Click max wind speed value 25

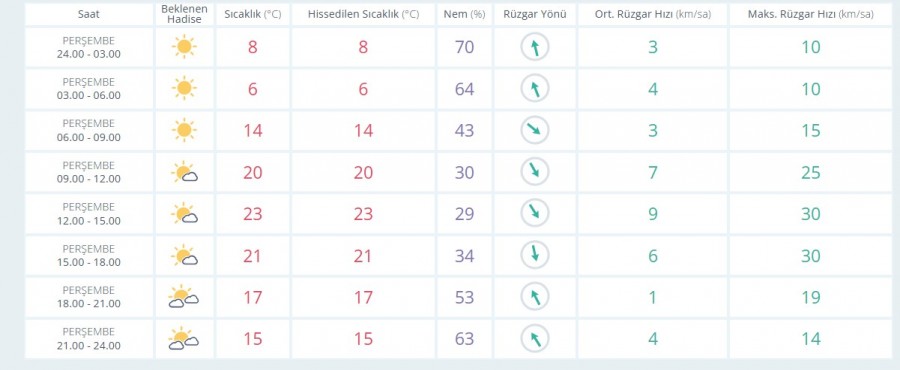(810, 172)
